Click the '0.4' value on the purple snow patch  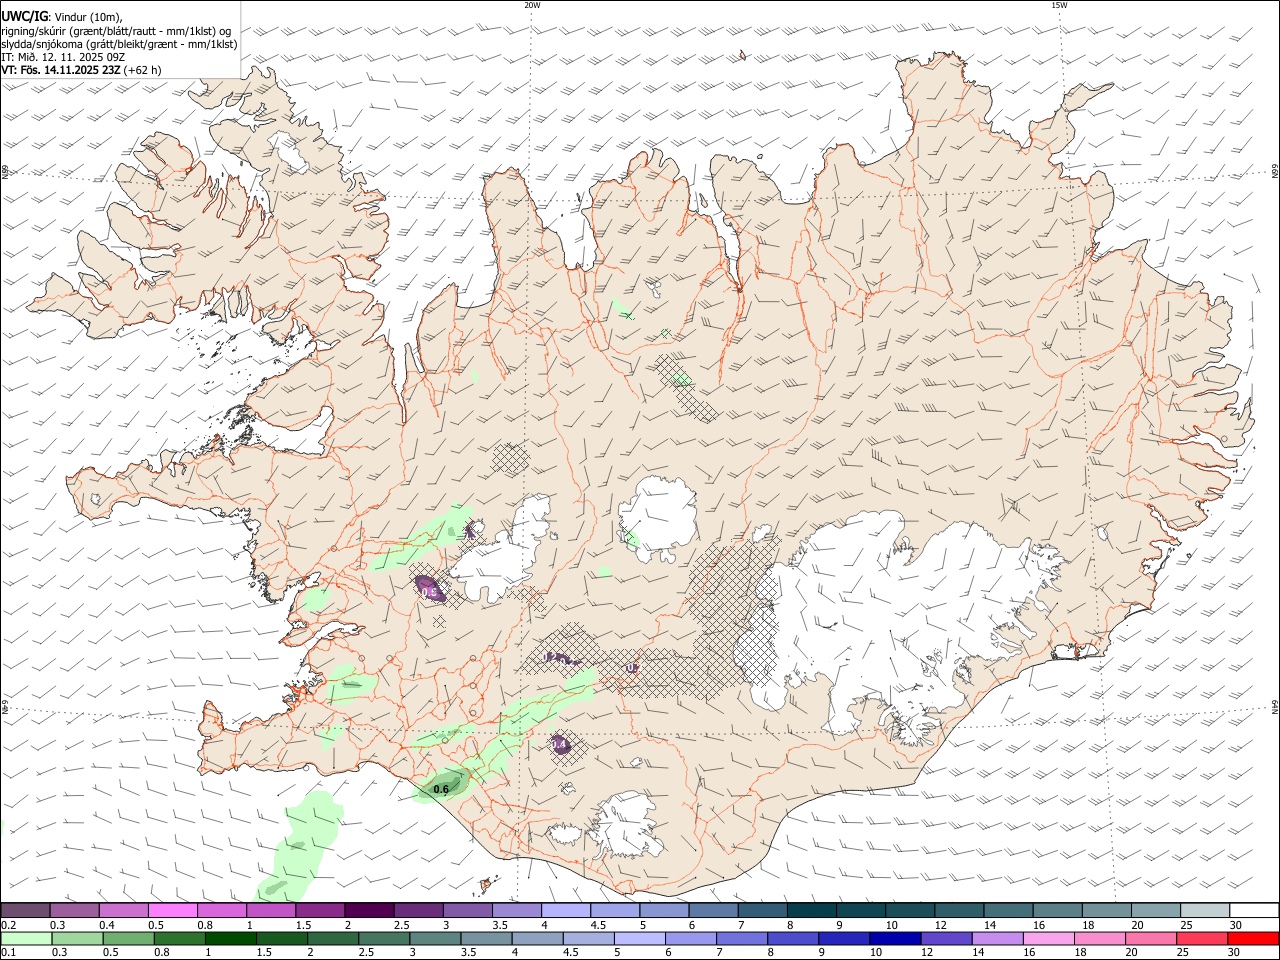(560, 745)
